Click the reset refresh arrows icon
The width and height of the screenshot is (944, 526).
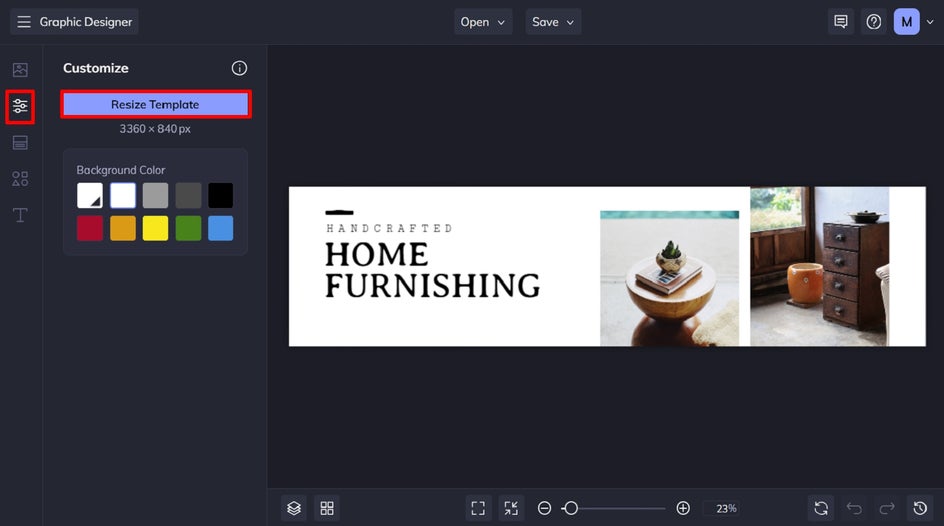(x=821, y=508)
